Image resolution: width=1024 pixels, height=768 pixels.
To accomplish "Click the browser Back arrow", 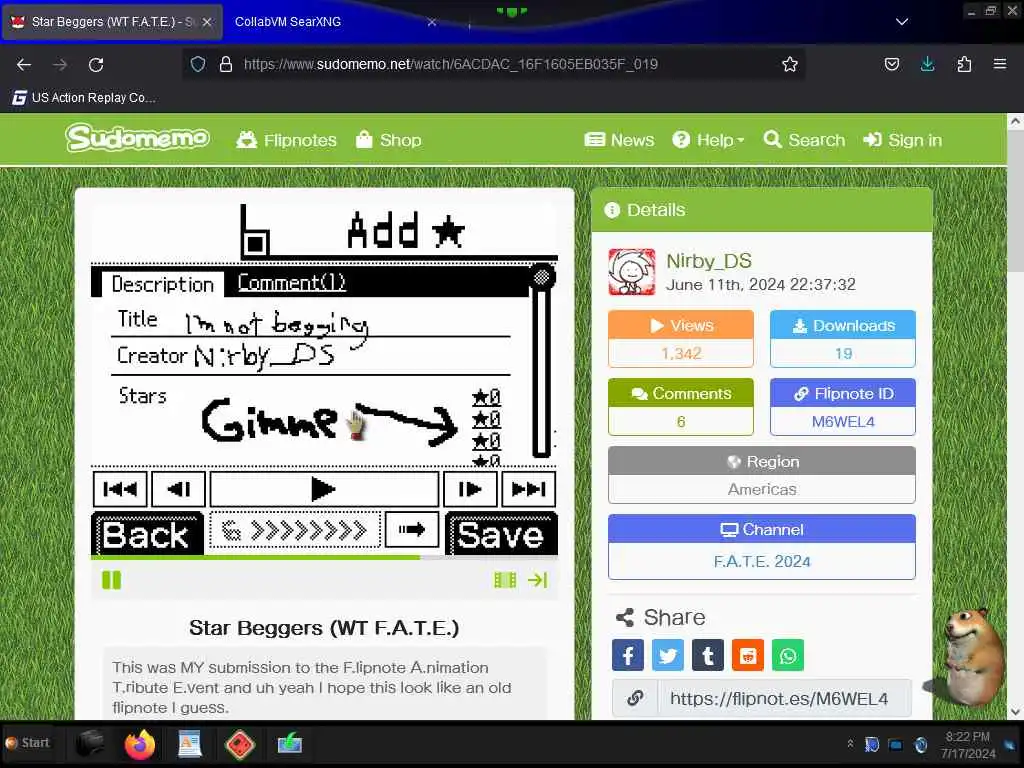I will 24,64.
